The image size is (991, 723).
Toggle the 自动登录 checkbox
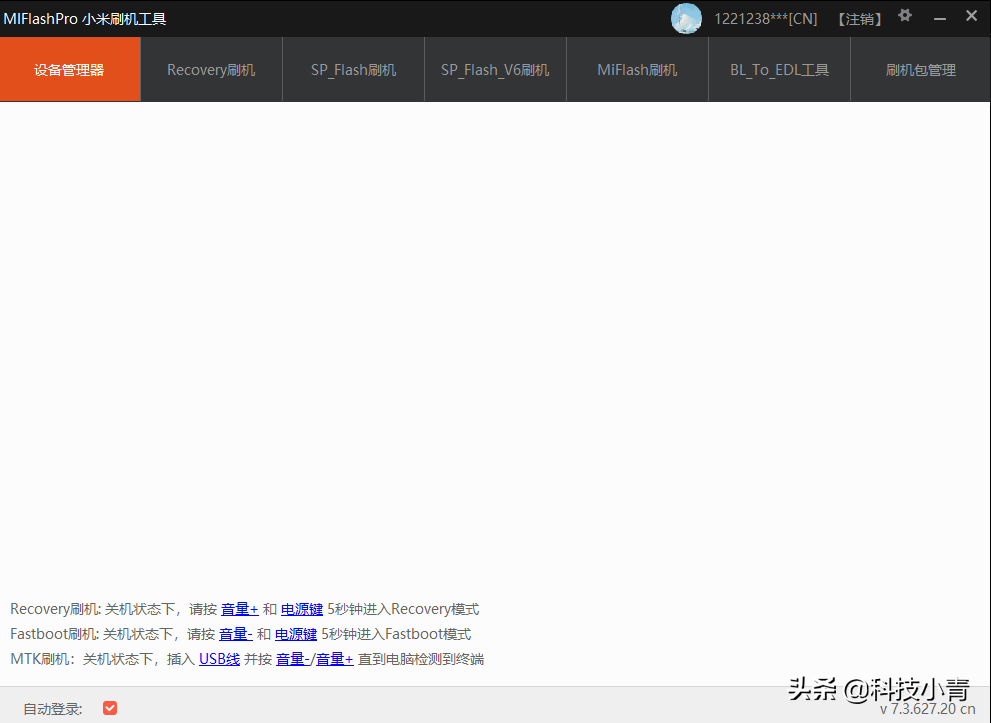point(110,707)
